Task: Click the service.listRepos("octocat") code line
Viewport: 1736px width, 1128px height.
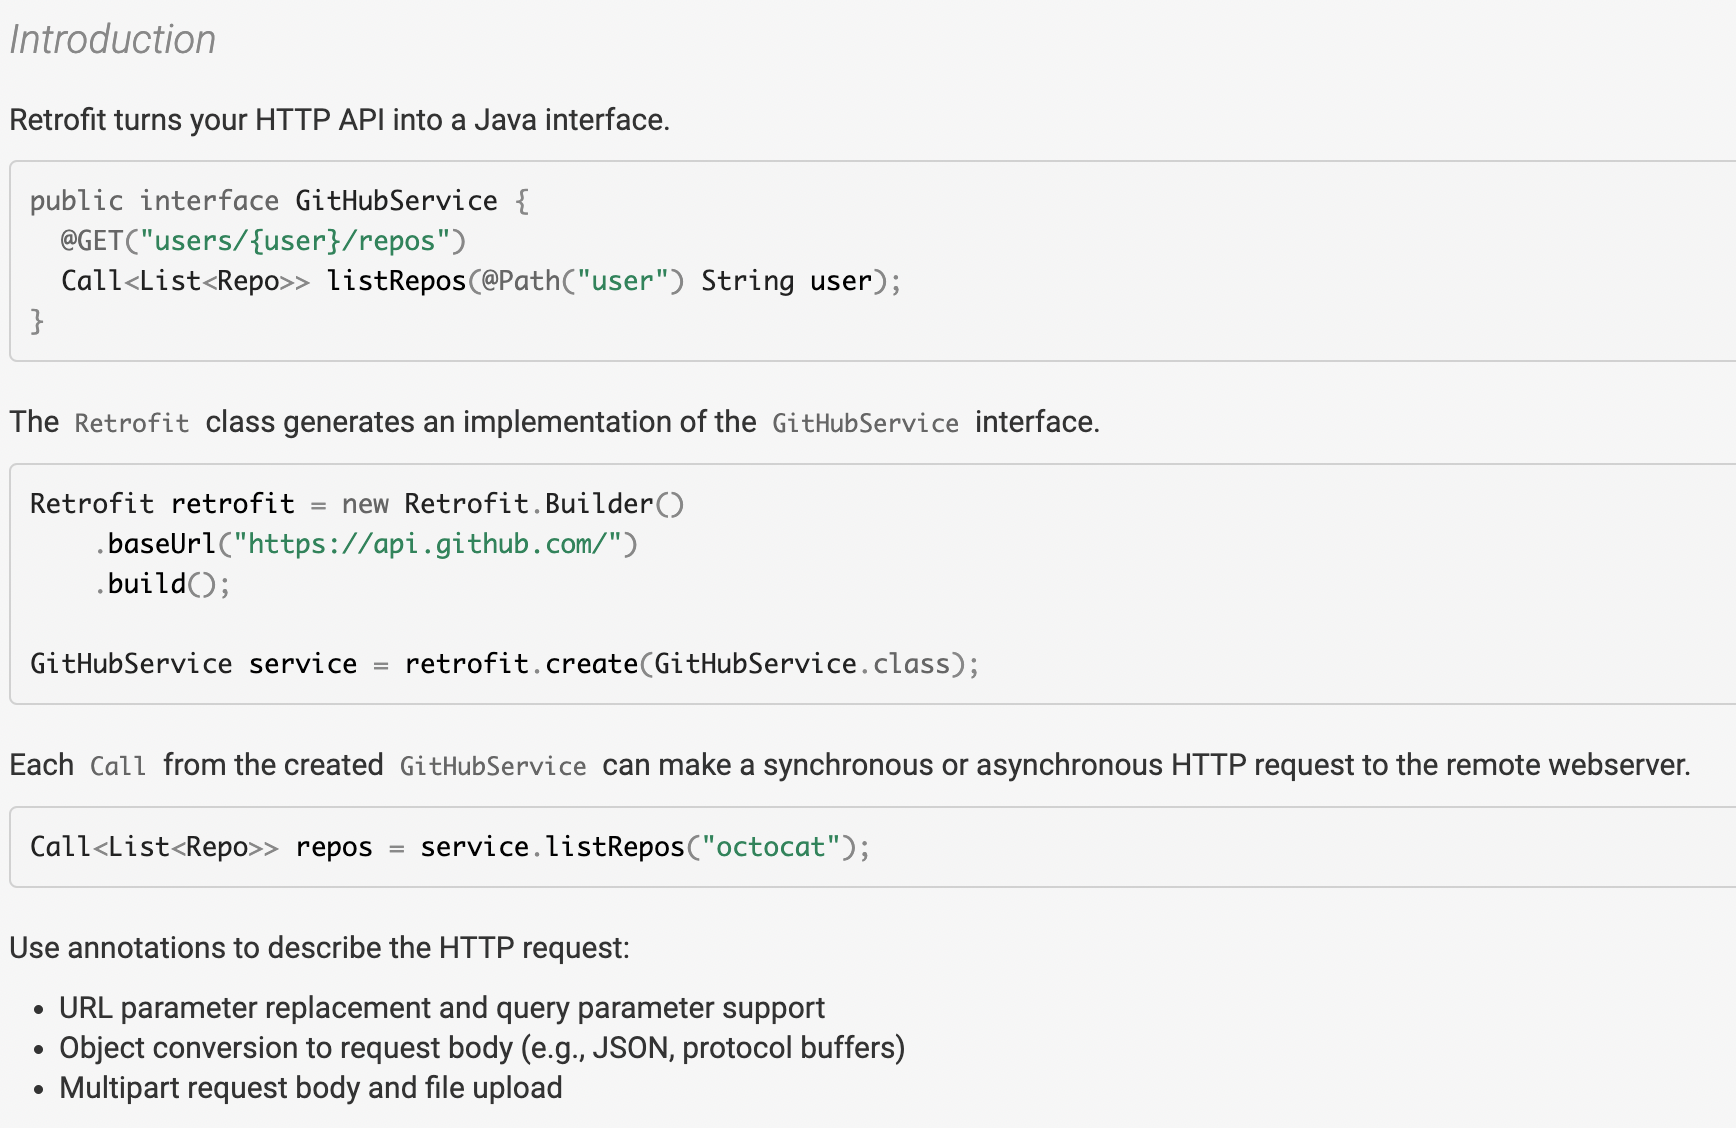Action: (x=450, y=847)
